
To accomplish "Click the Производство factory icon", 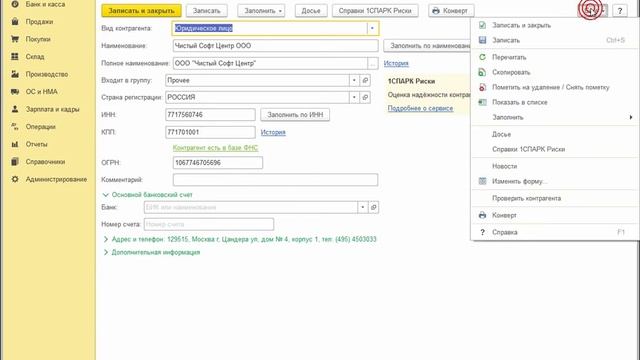I will [x=15, y=74].
